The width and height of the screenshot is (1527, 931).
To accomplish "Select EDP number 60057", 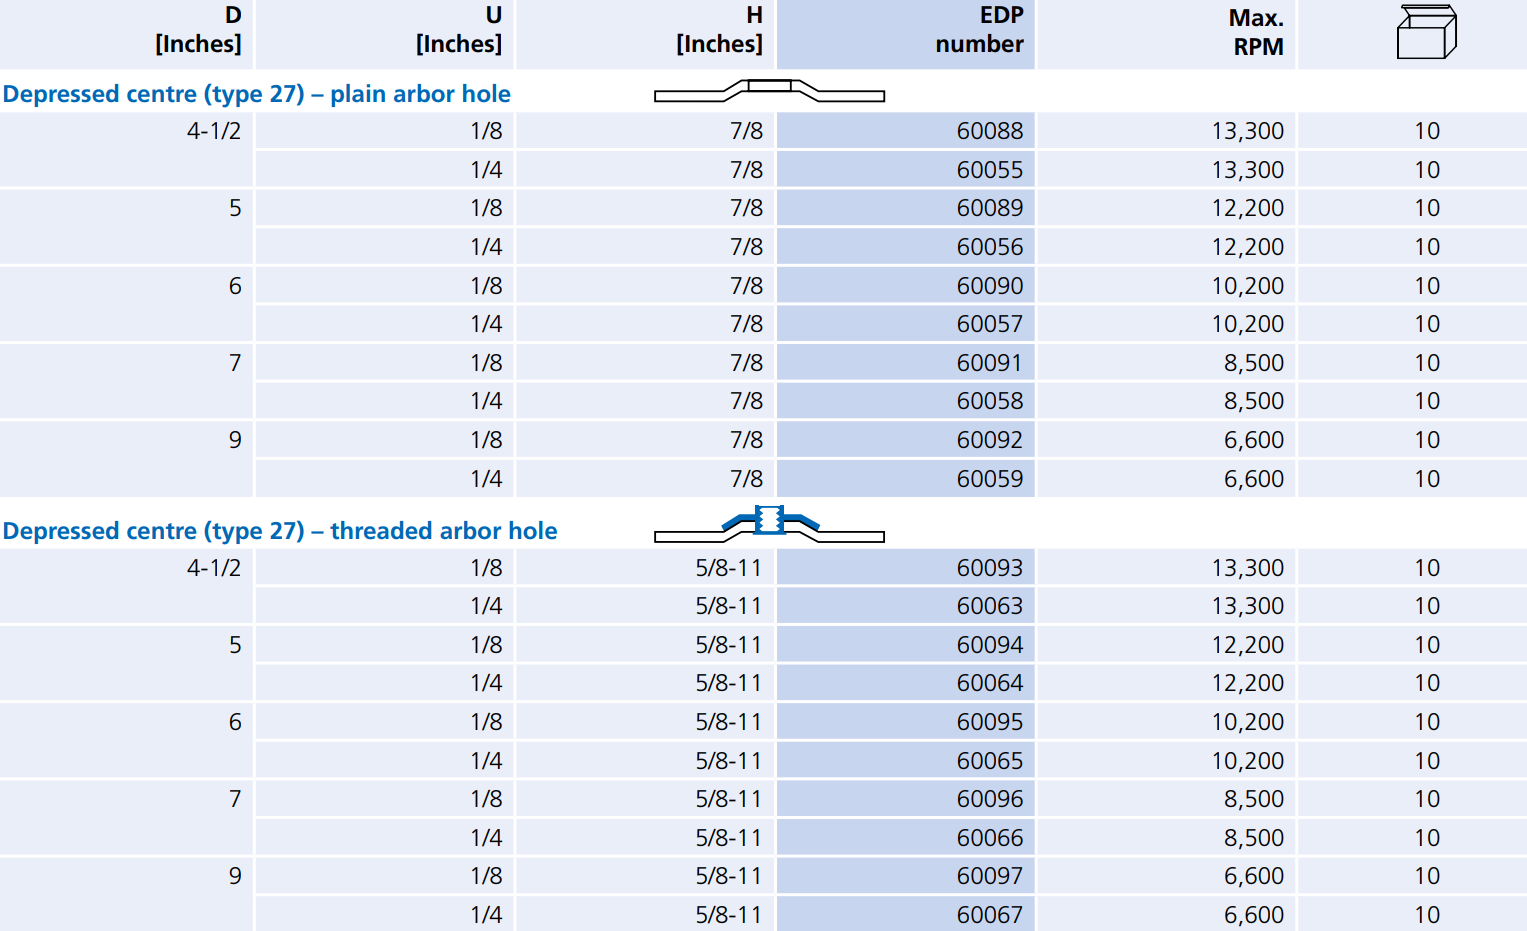I will (x=989, y=324).
